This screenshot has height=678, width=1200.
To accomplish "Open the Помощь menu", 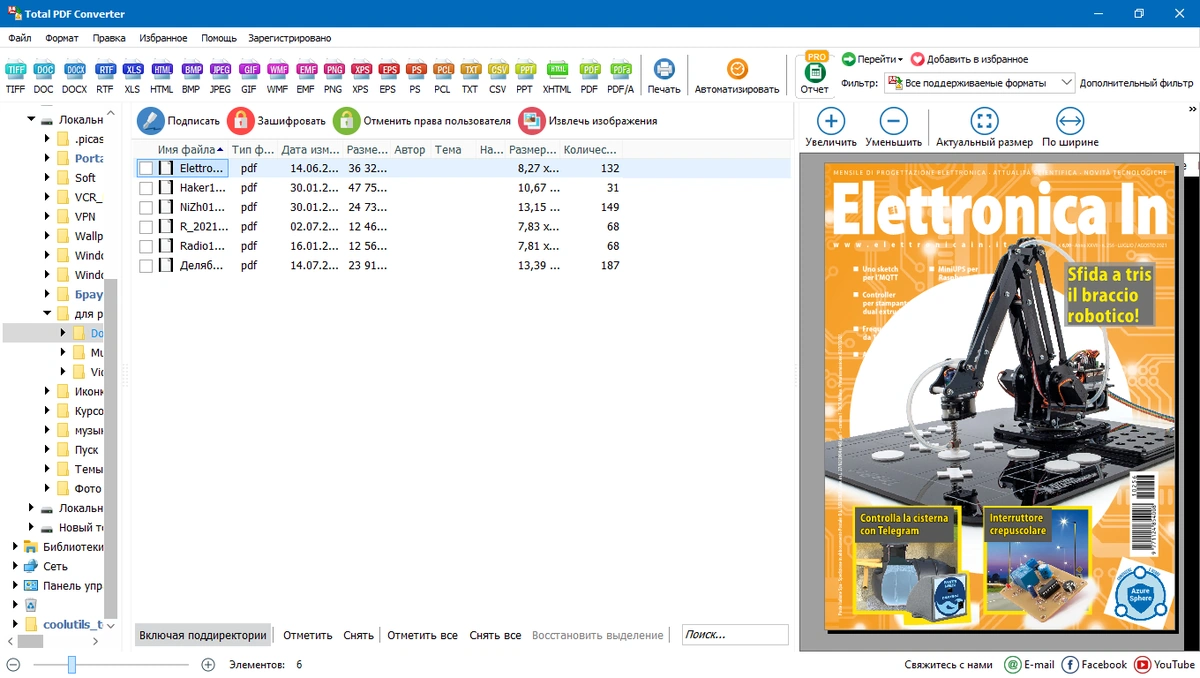I will (x=219, y=38).
